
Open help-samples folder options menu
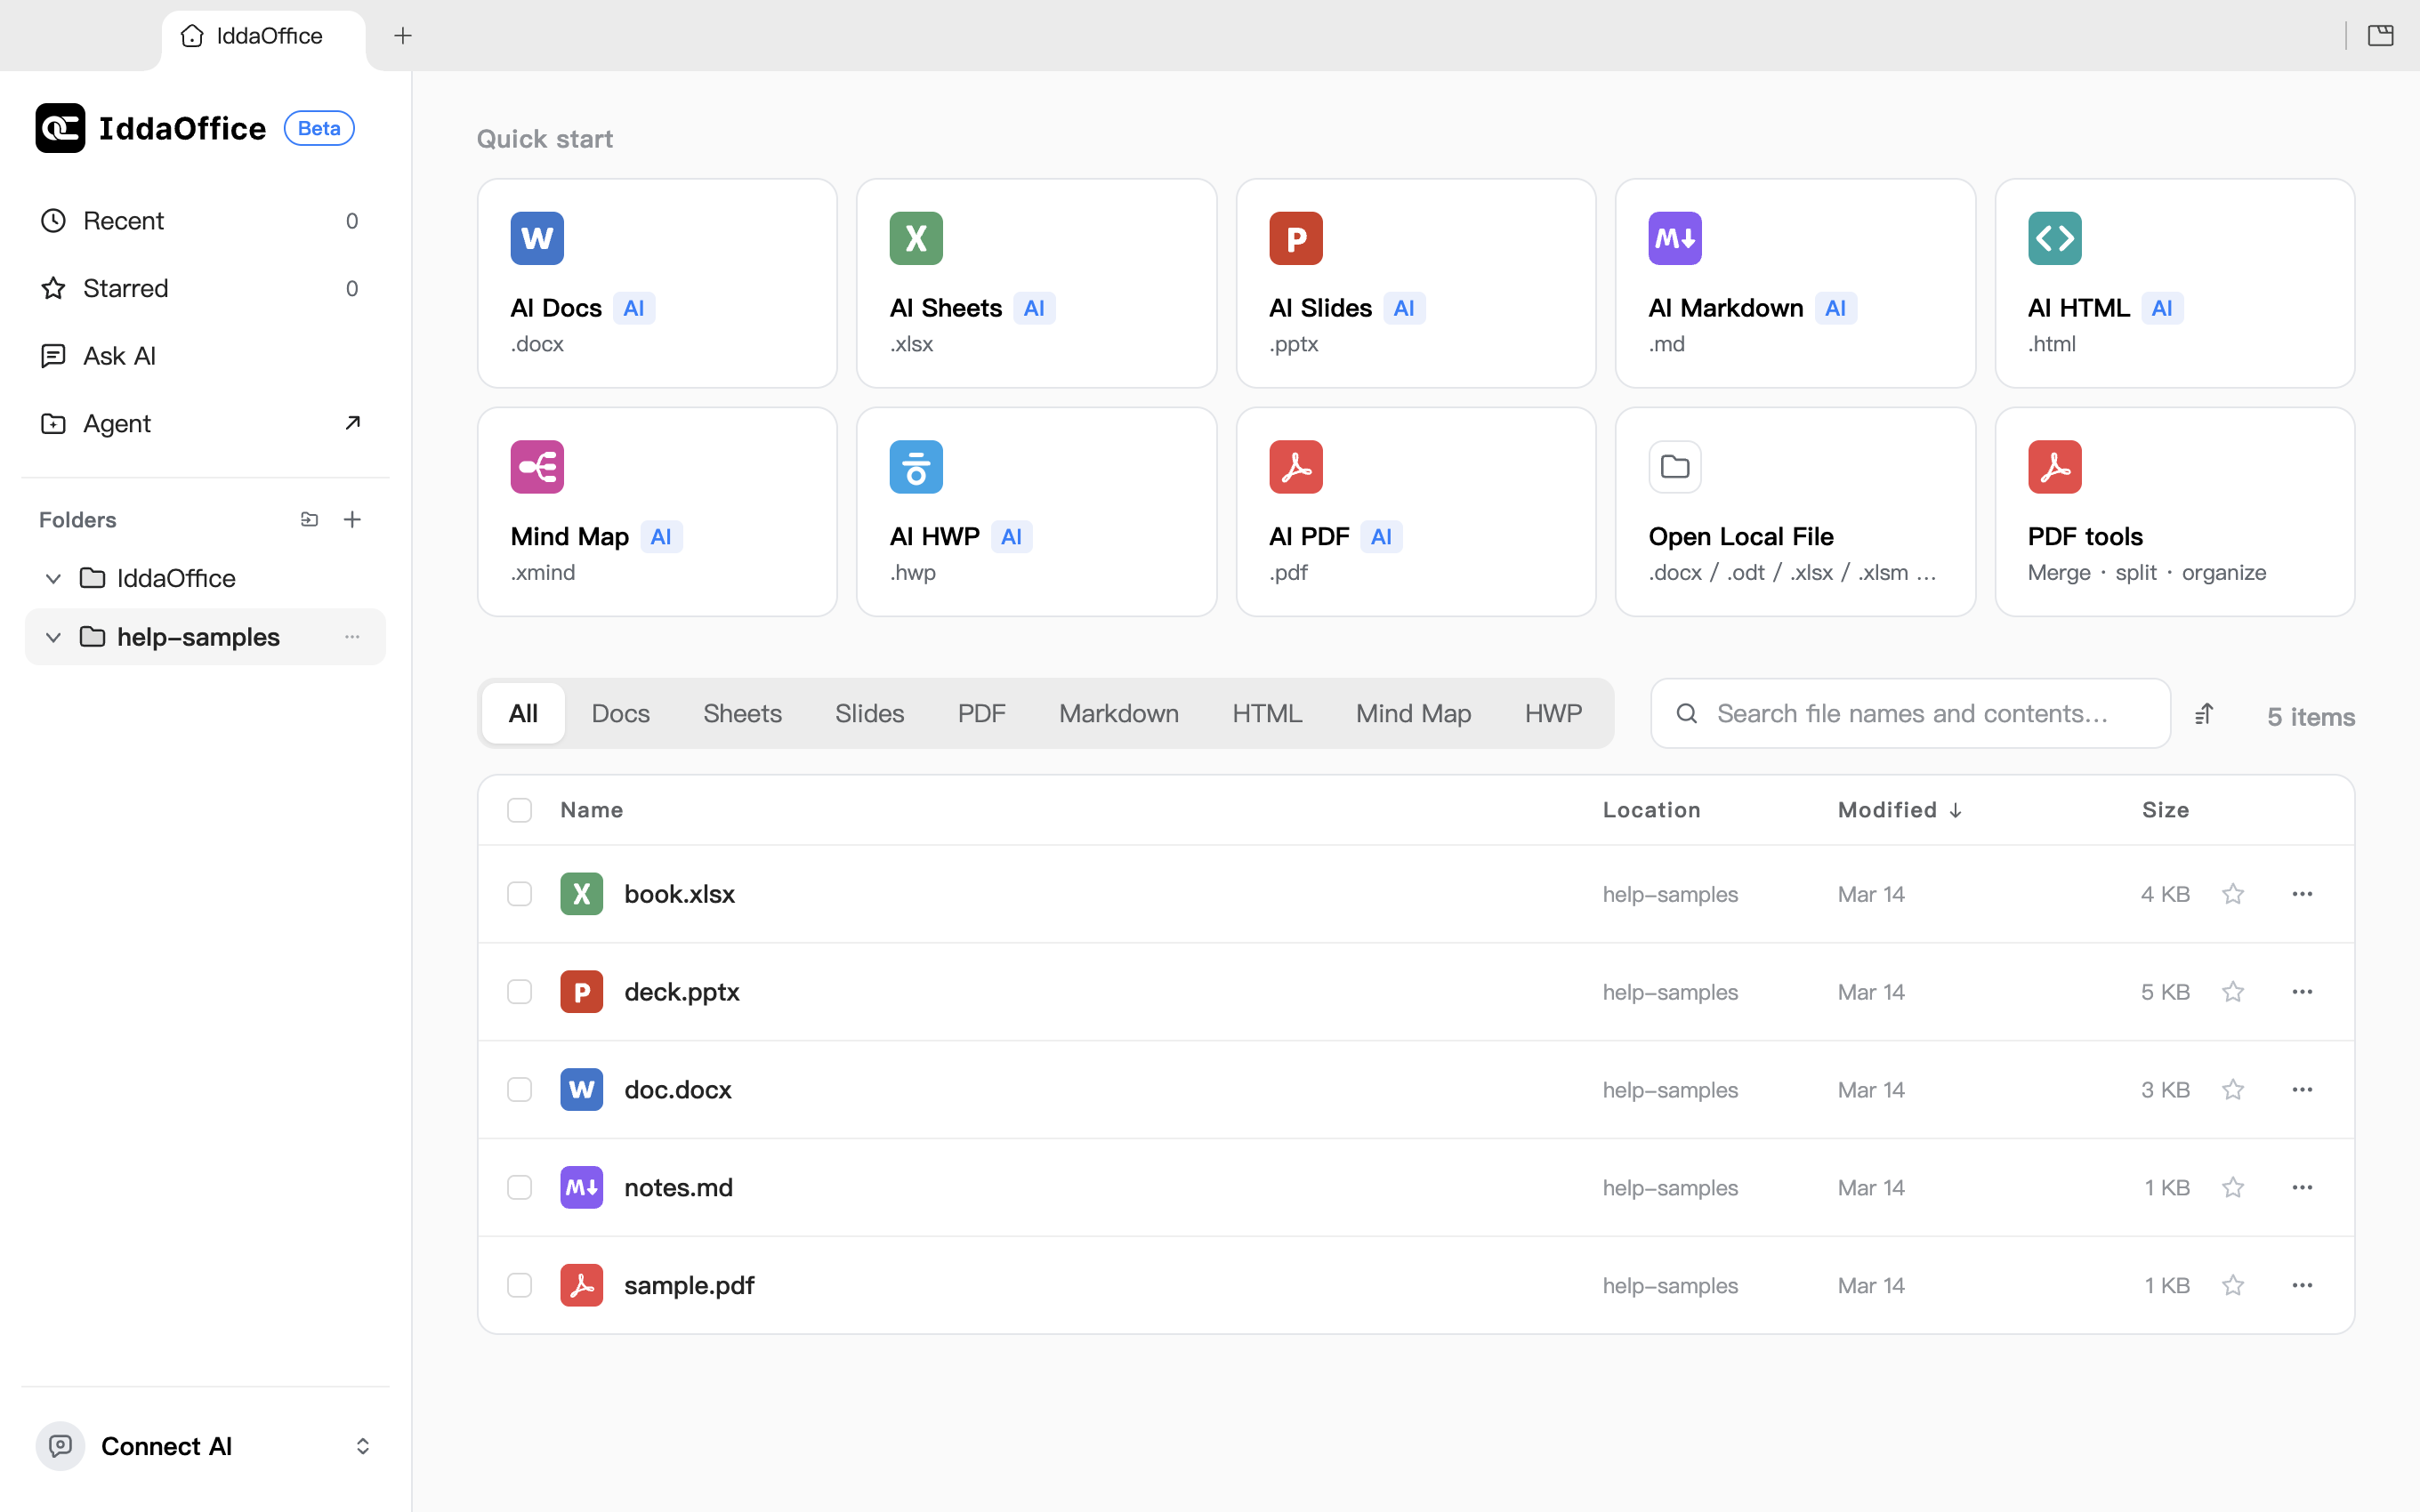click(x=352, y=637)
